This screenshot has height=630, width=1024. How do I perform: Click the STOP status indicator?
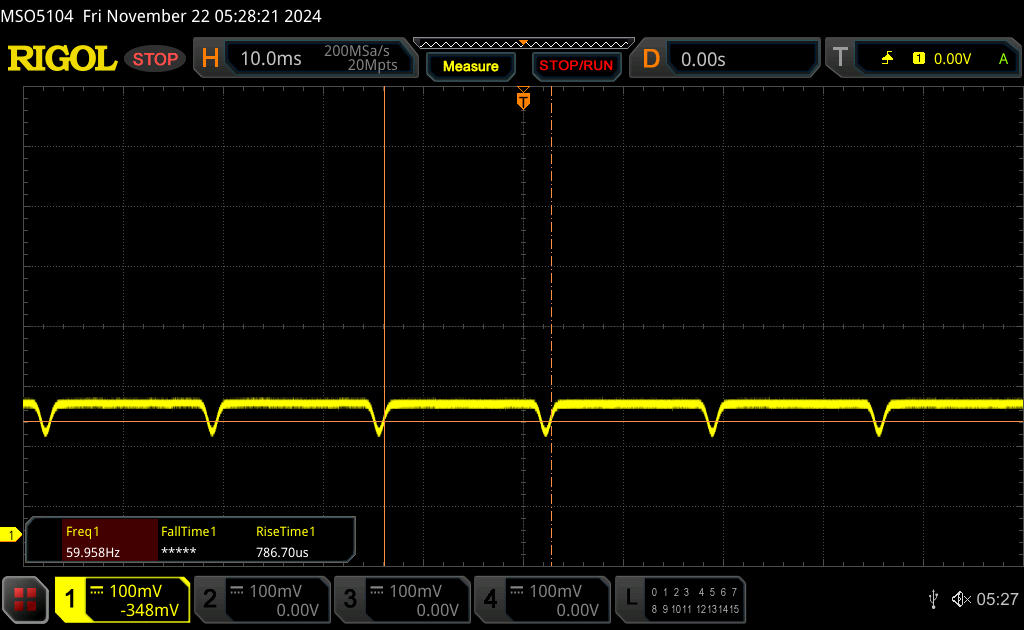pyautogui.click(x=155, y=59)
